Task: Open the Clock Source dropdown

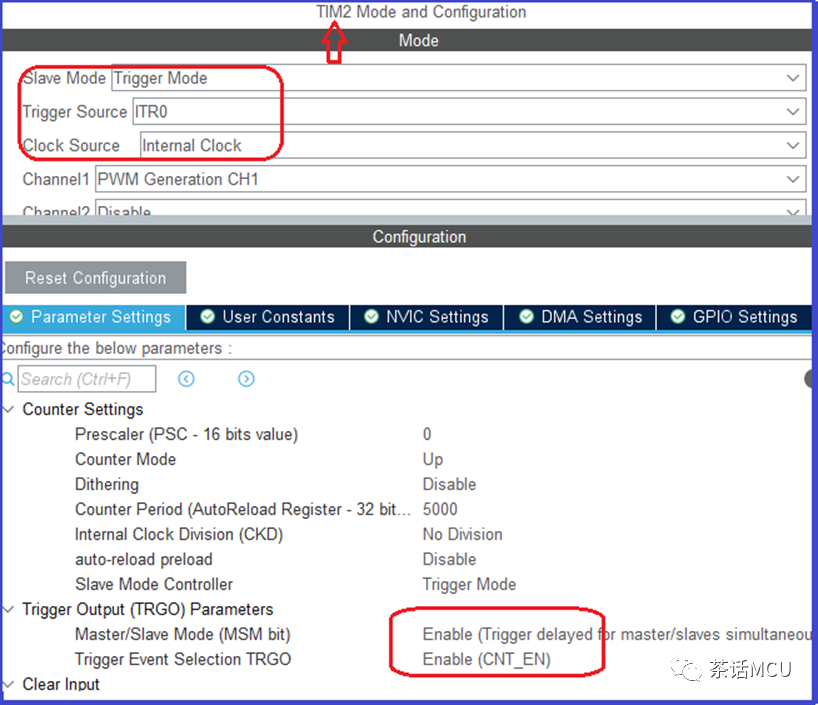Action: click(473, 145)
